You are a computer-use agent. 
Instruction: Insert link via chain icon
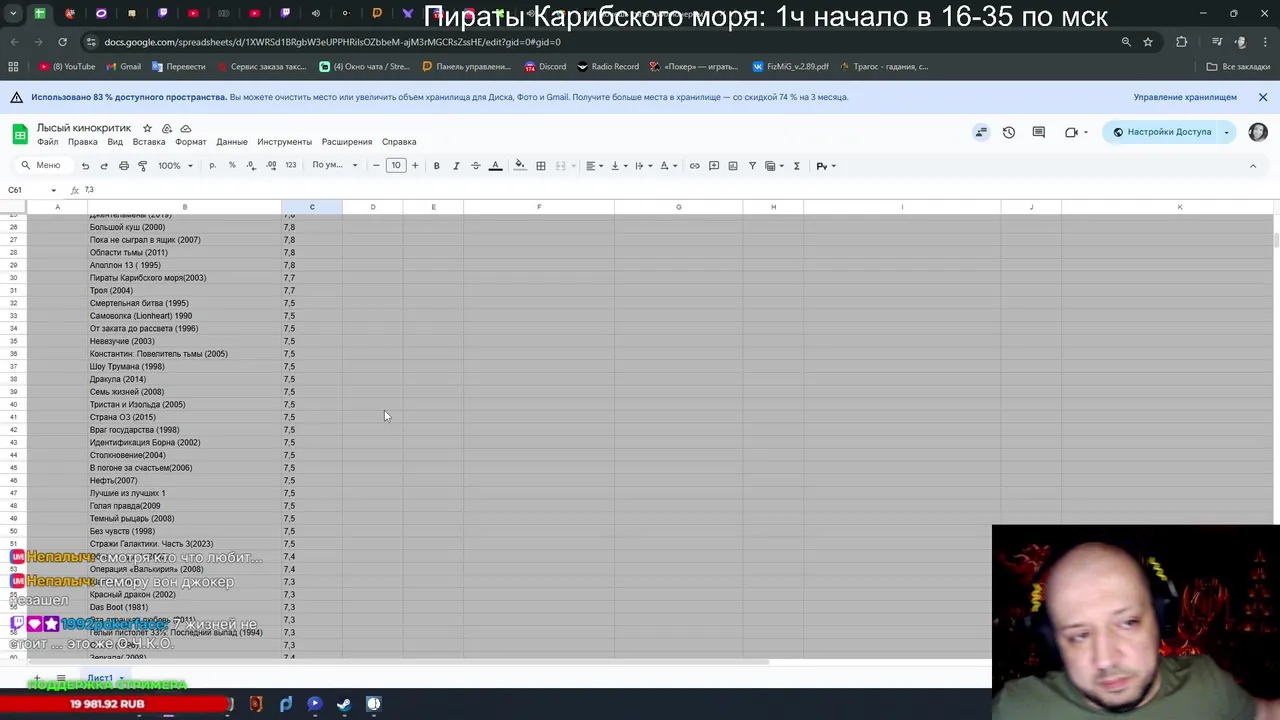click(694, 166)
